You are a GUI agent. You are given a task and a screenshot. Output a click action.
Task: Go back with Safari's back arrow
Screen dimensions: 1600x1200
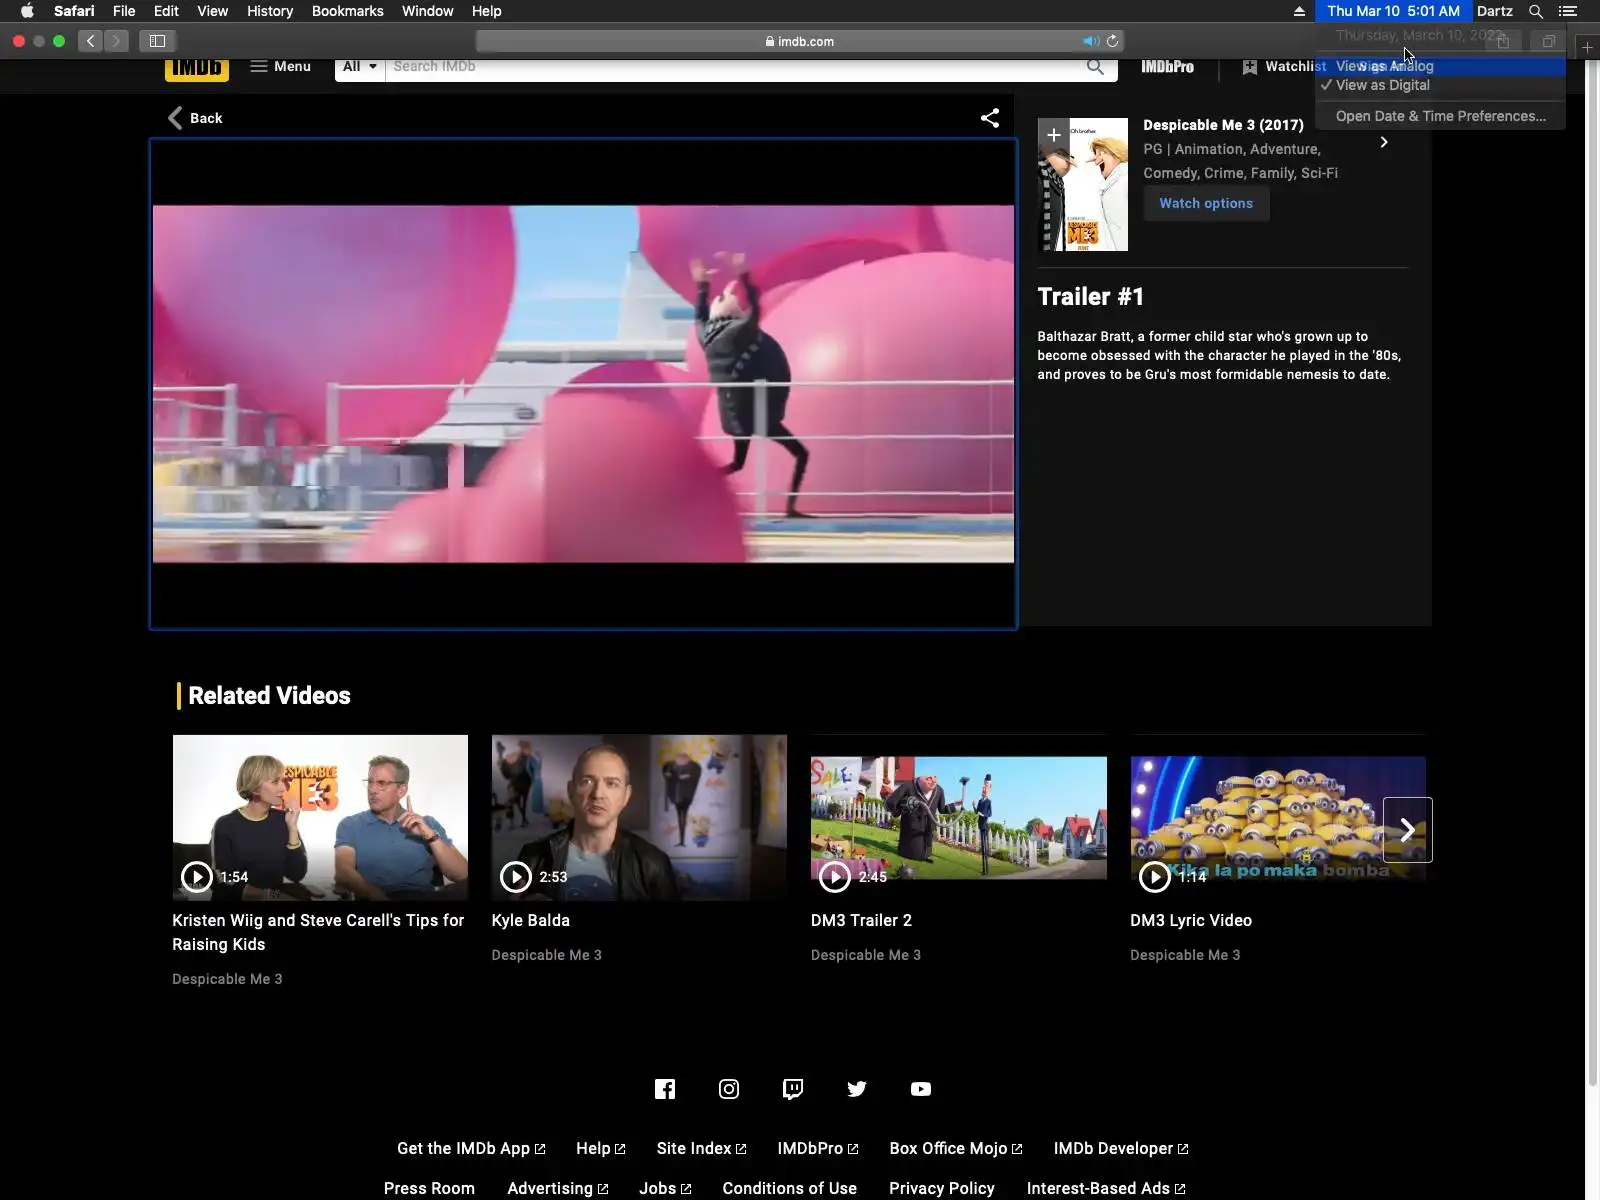coord(91,41)
